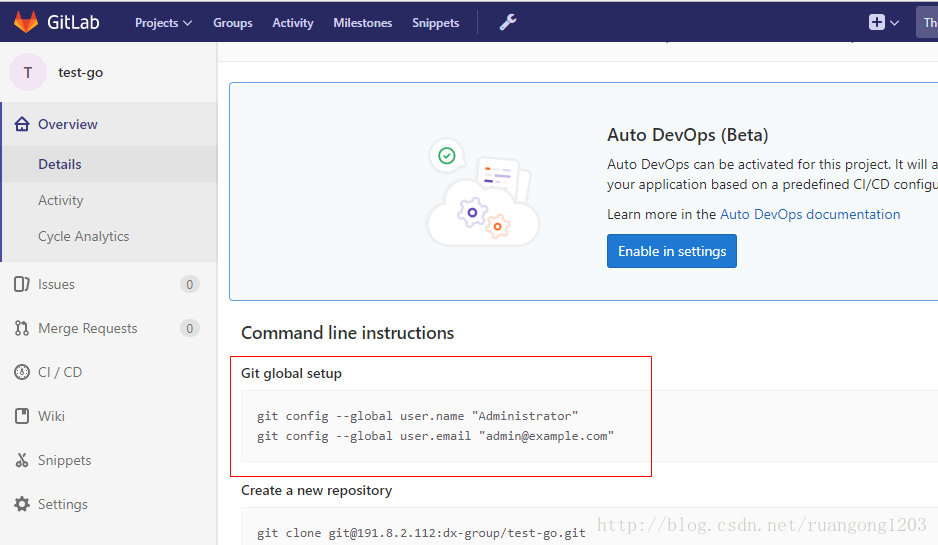Screen dimensions: 938x545
Task: Expand the new-item dropdown arrow
Action: (894, 23)
